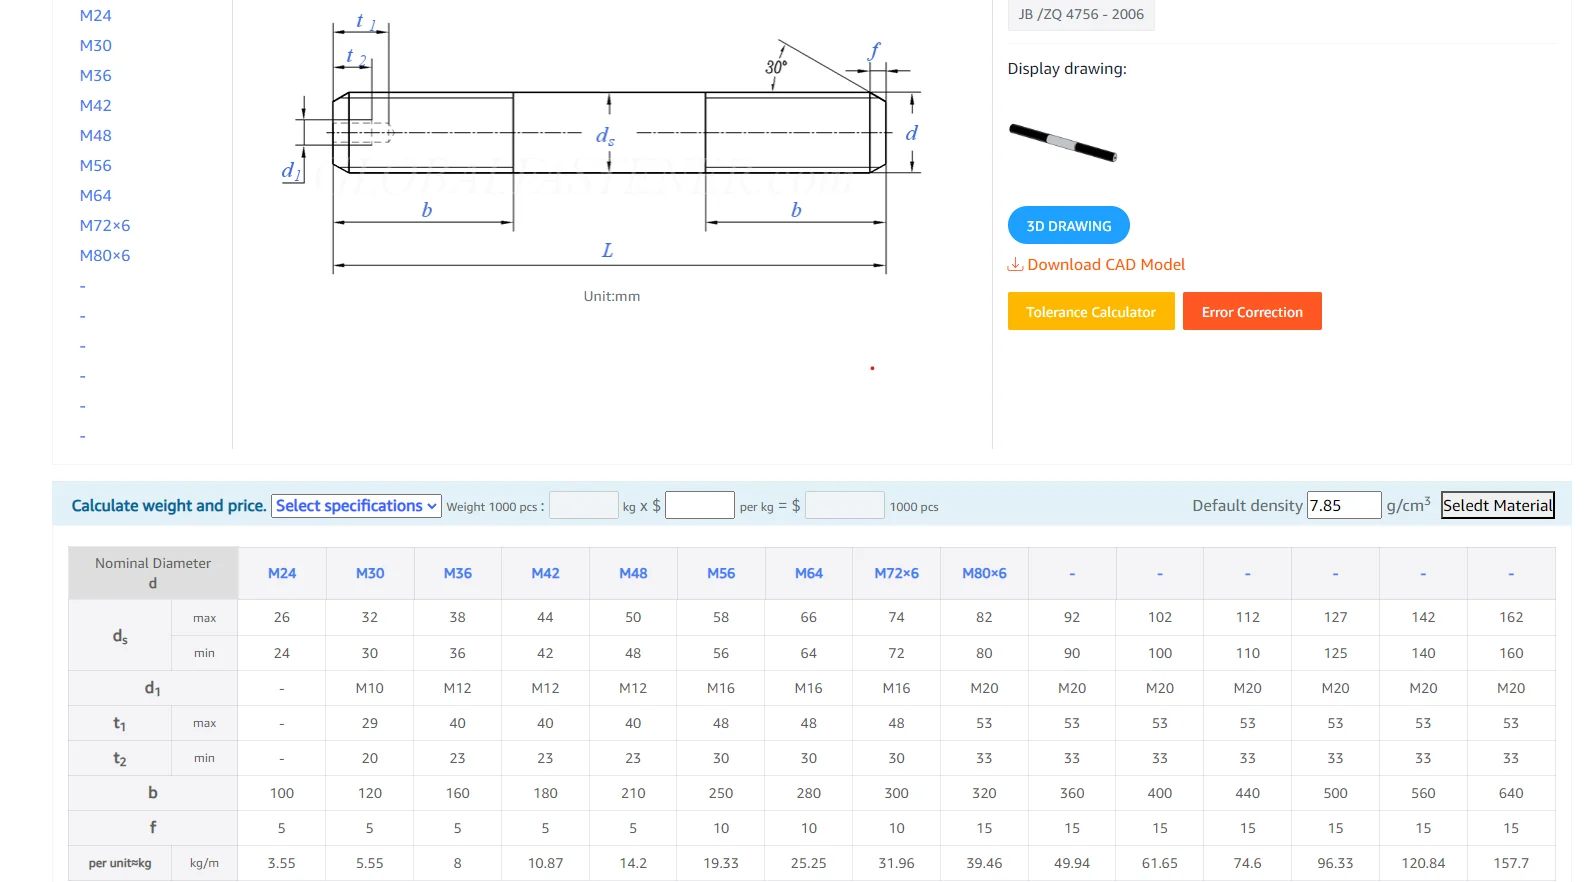Click the JB/ZQ 4756 - 2006 standard tag

[1080, 15]
